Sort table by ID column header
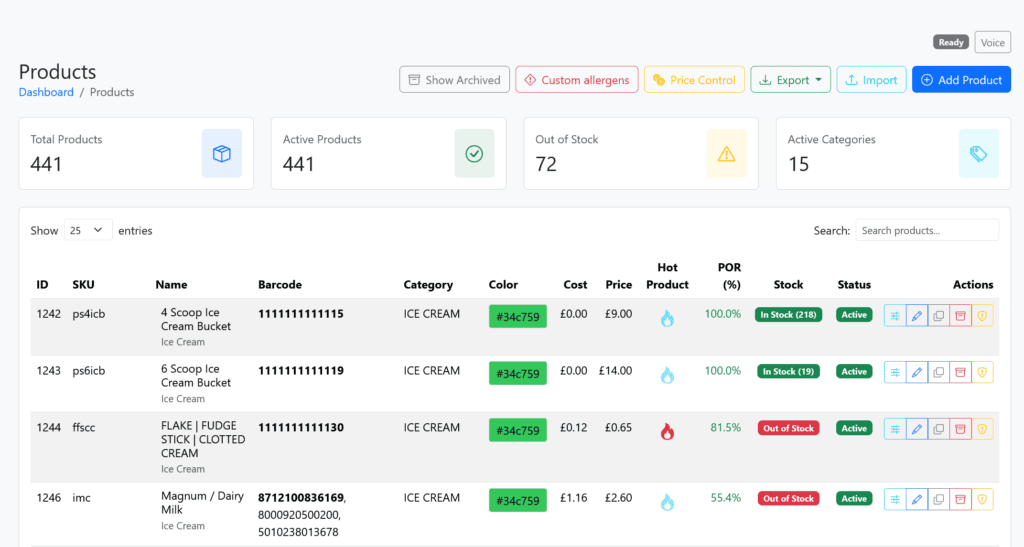1024x547 pixels. click(42, 285)
